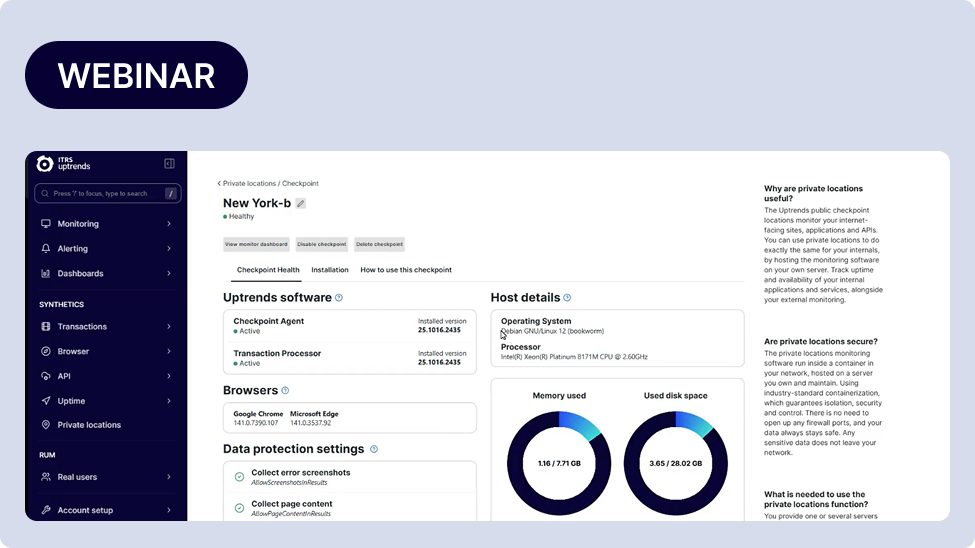Screen dimensions: 975x548
Task: Click the Intel Xeon Platinum processor text
Action: [x=574, y=357]
